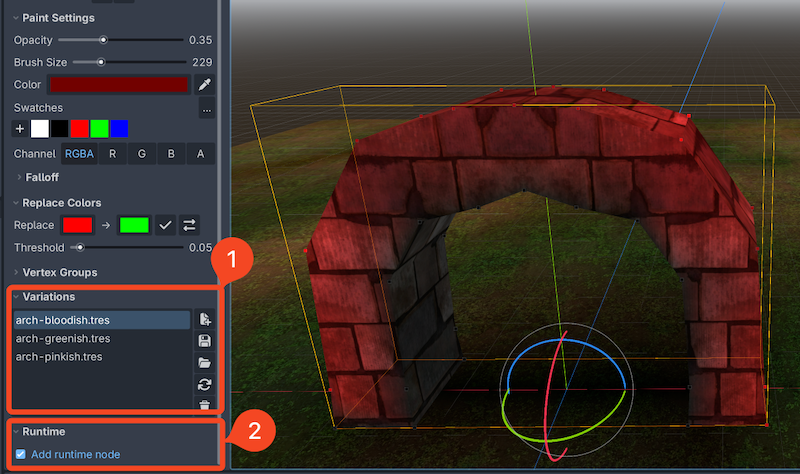Click the Add runtime node label
800x474 pixels.
pyautogui.click(x=76, y=454)
